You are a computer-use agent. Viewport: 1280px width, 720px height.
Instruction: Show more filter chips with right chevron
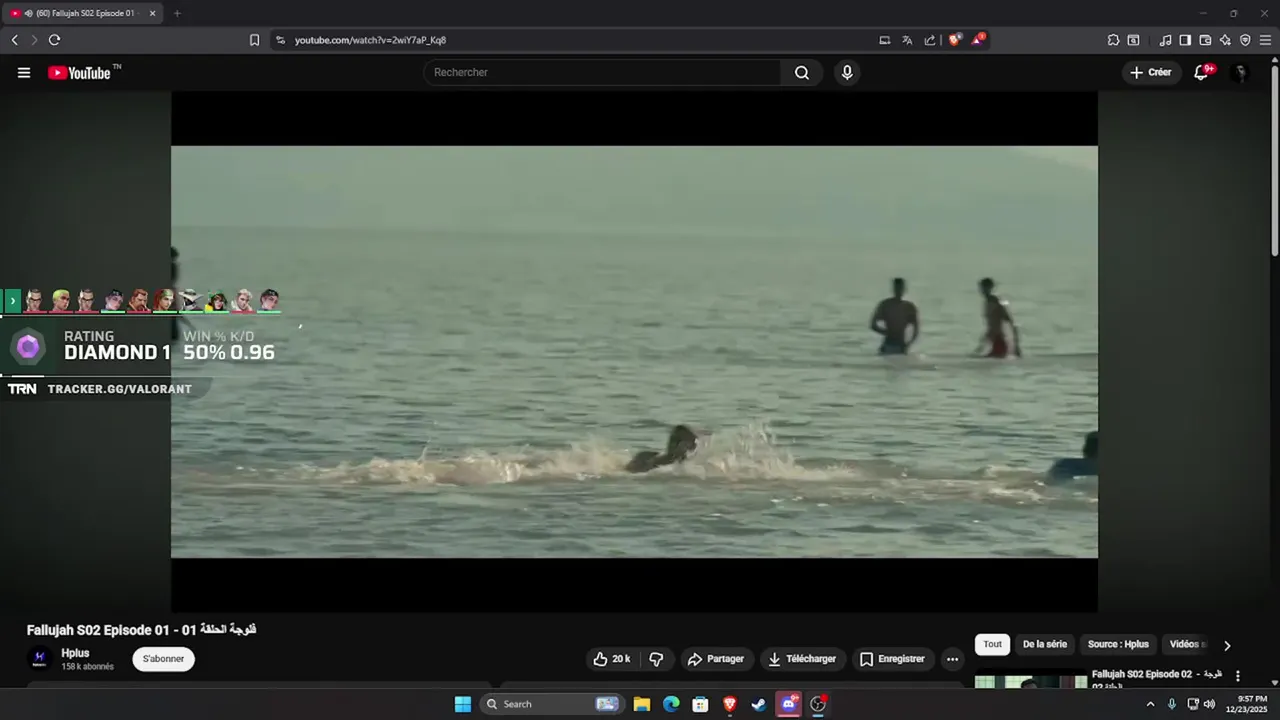tap(1227, 645)
